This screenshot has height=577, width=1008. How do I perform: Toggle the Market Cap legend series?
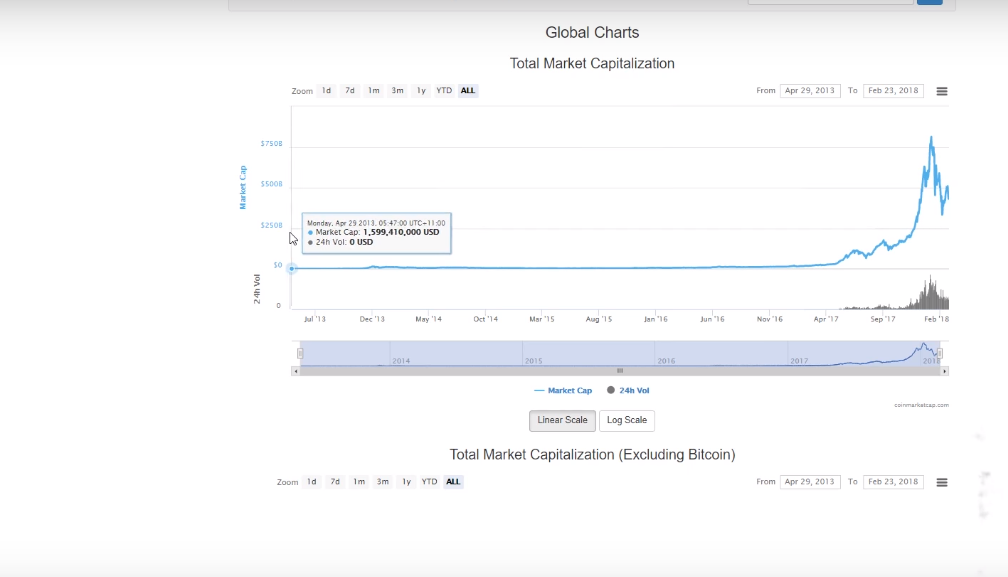[x=563, y=390]
